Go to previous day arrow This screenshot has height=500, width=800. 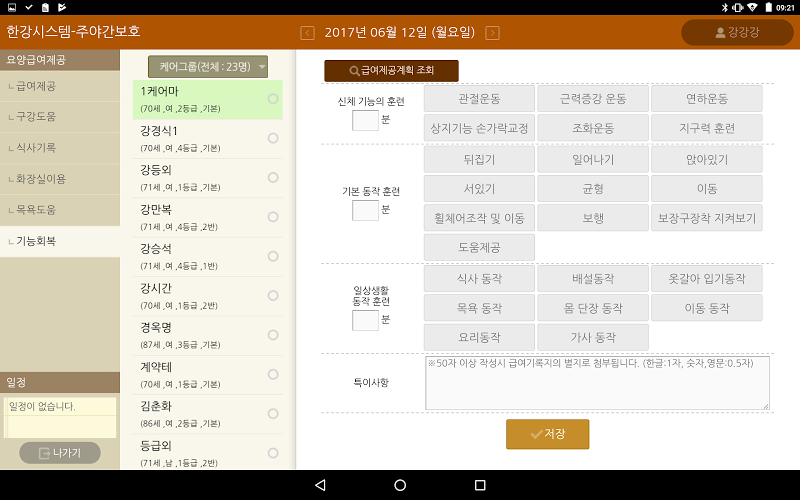(307, 33)
